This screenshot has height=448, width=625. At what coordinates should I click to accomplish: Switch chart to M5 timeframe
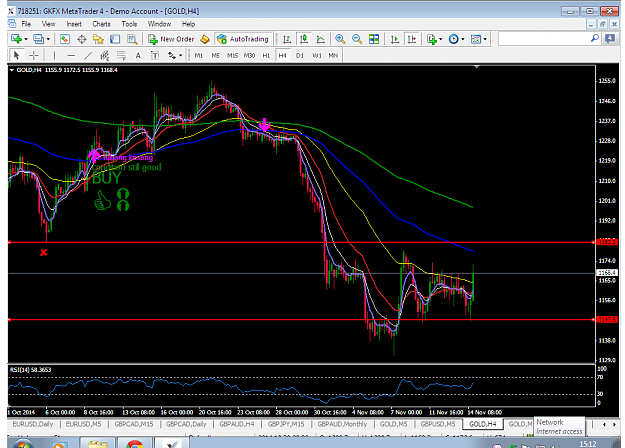(x=215, y=55)
